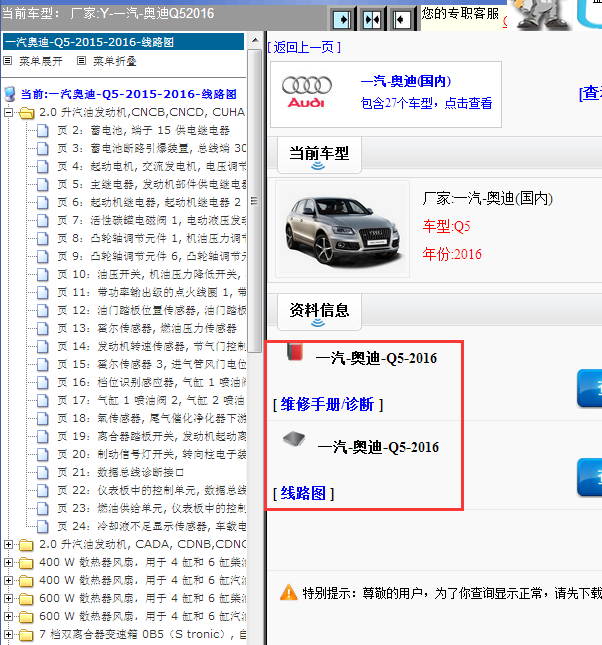Click the 菜单展开 expand-menu icon
Viewport: 602px width, 645px height.
pos(7,61)
